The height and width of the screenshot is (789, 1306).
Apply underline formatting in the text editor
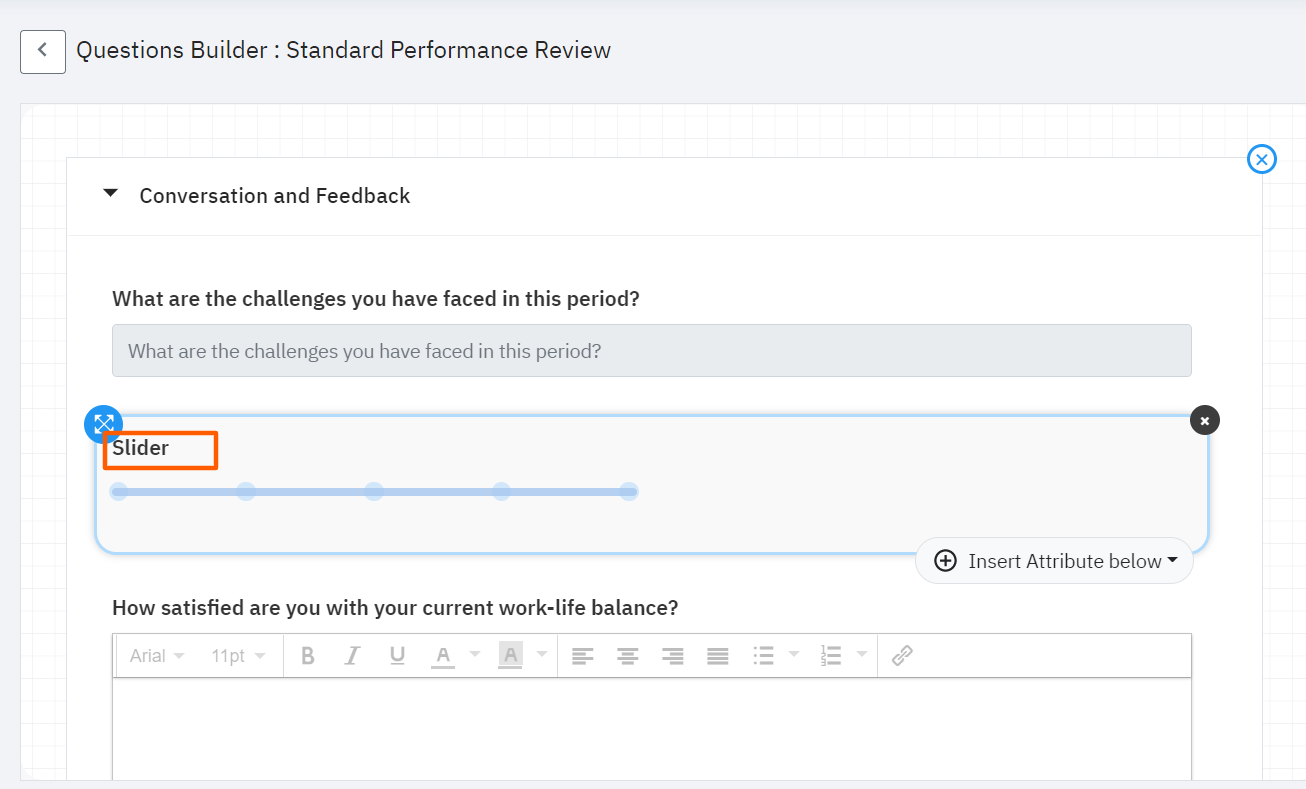[397, 655]
